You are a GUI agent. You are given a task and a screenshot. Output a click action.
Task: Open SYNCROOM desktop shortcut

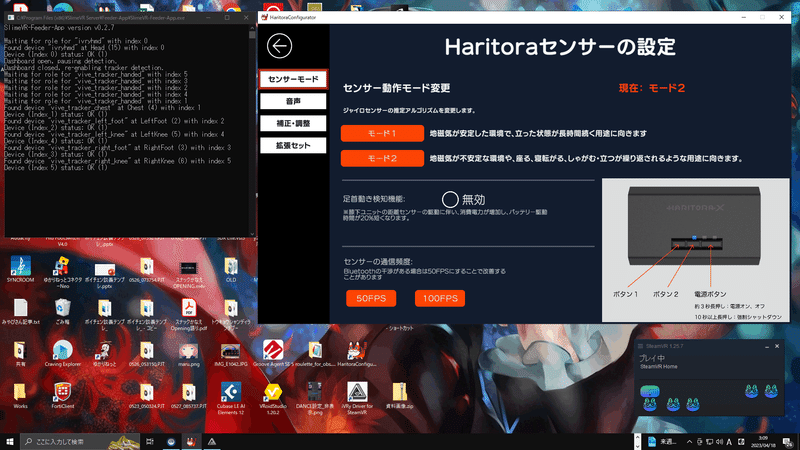coord(20,269)
